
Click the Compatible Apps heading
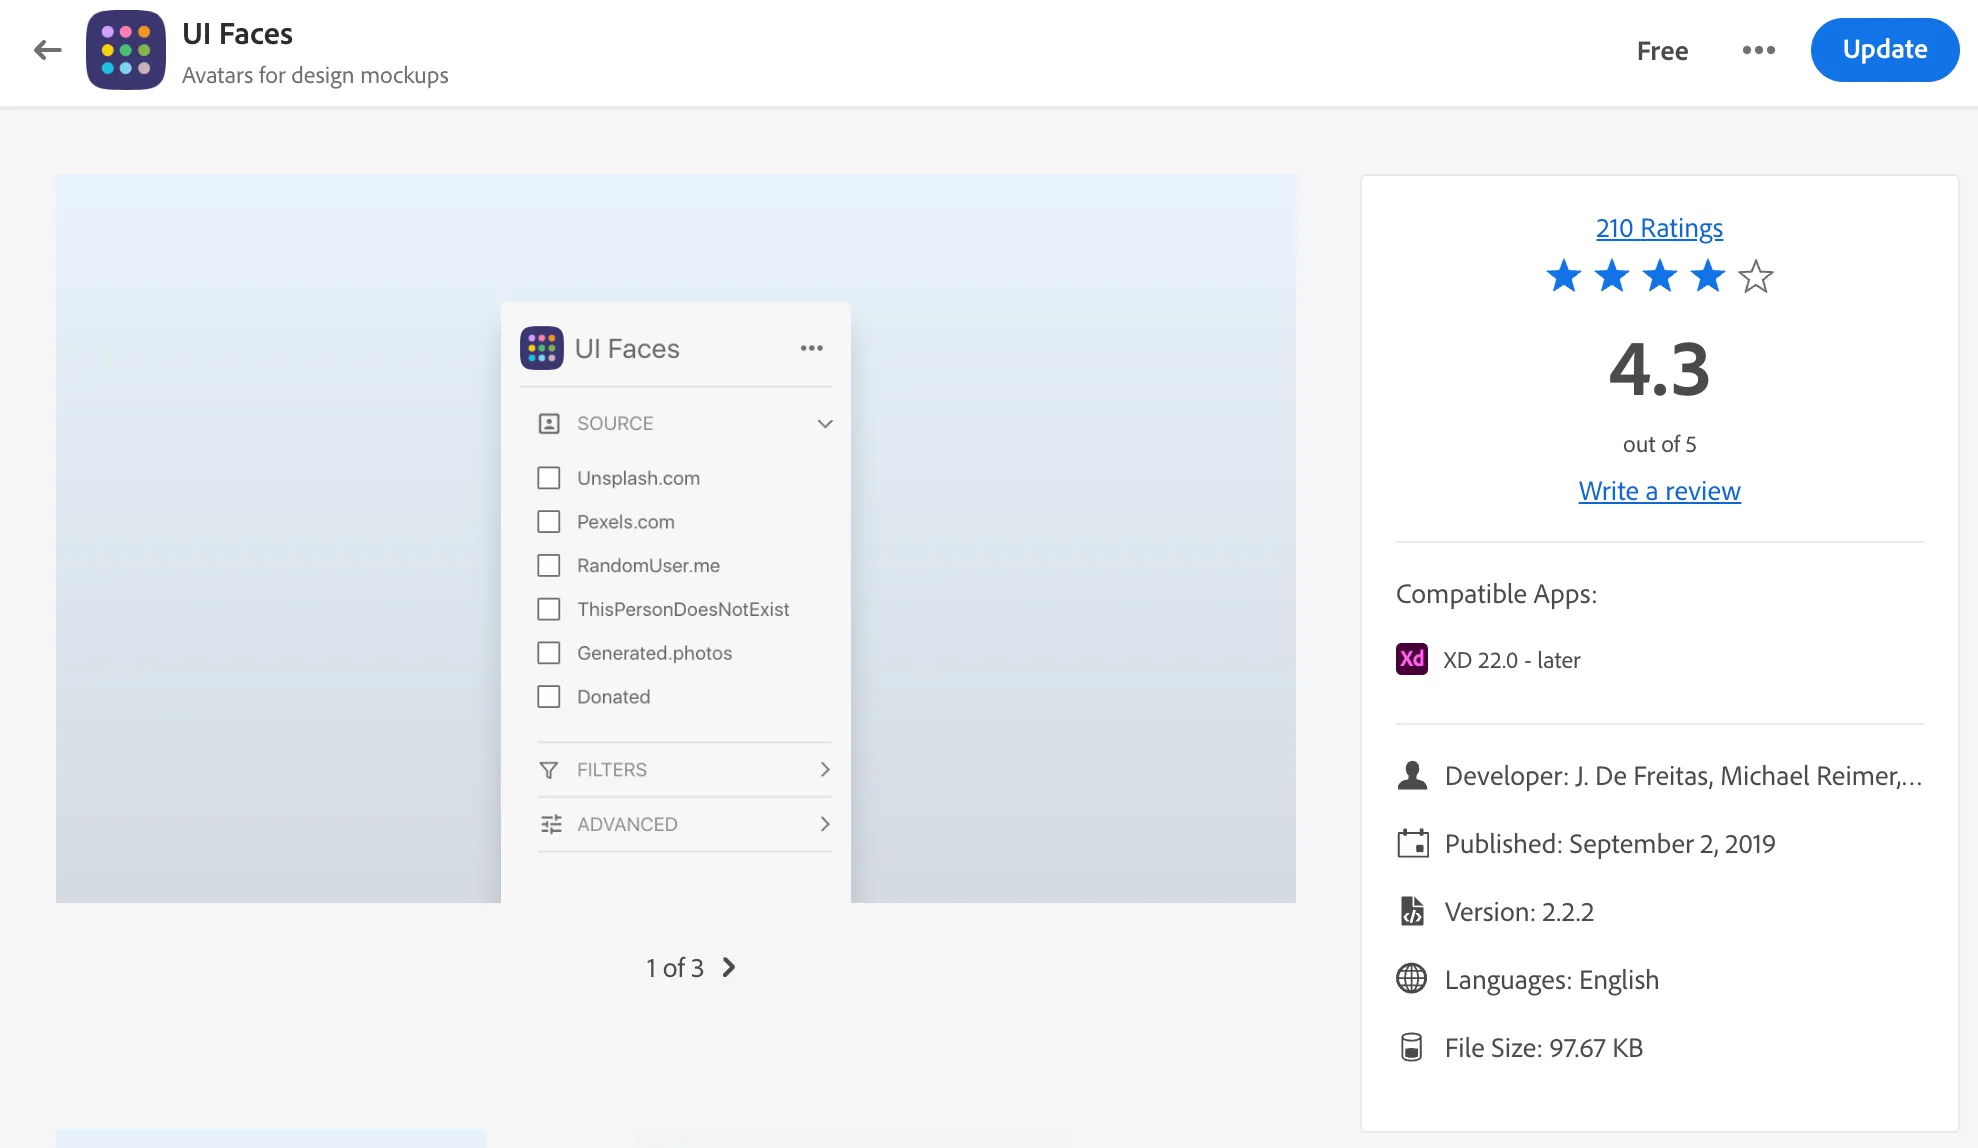pyautogui.click(x=1496, y=594)
